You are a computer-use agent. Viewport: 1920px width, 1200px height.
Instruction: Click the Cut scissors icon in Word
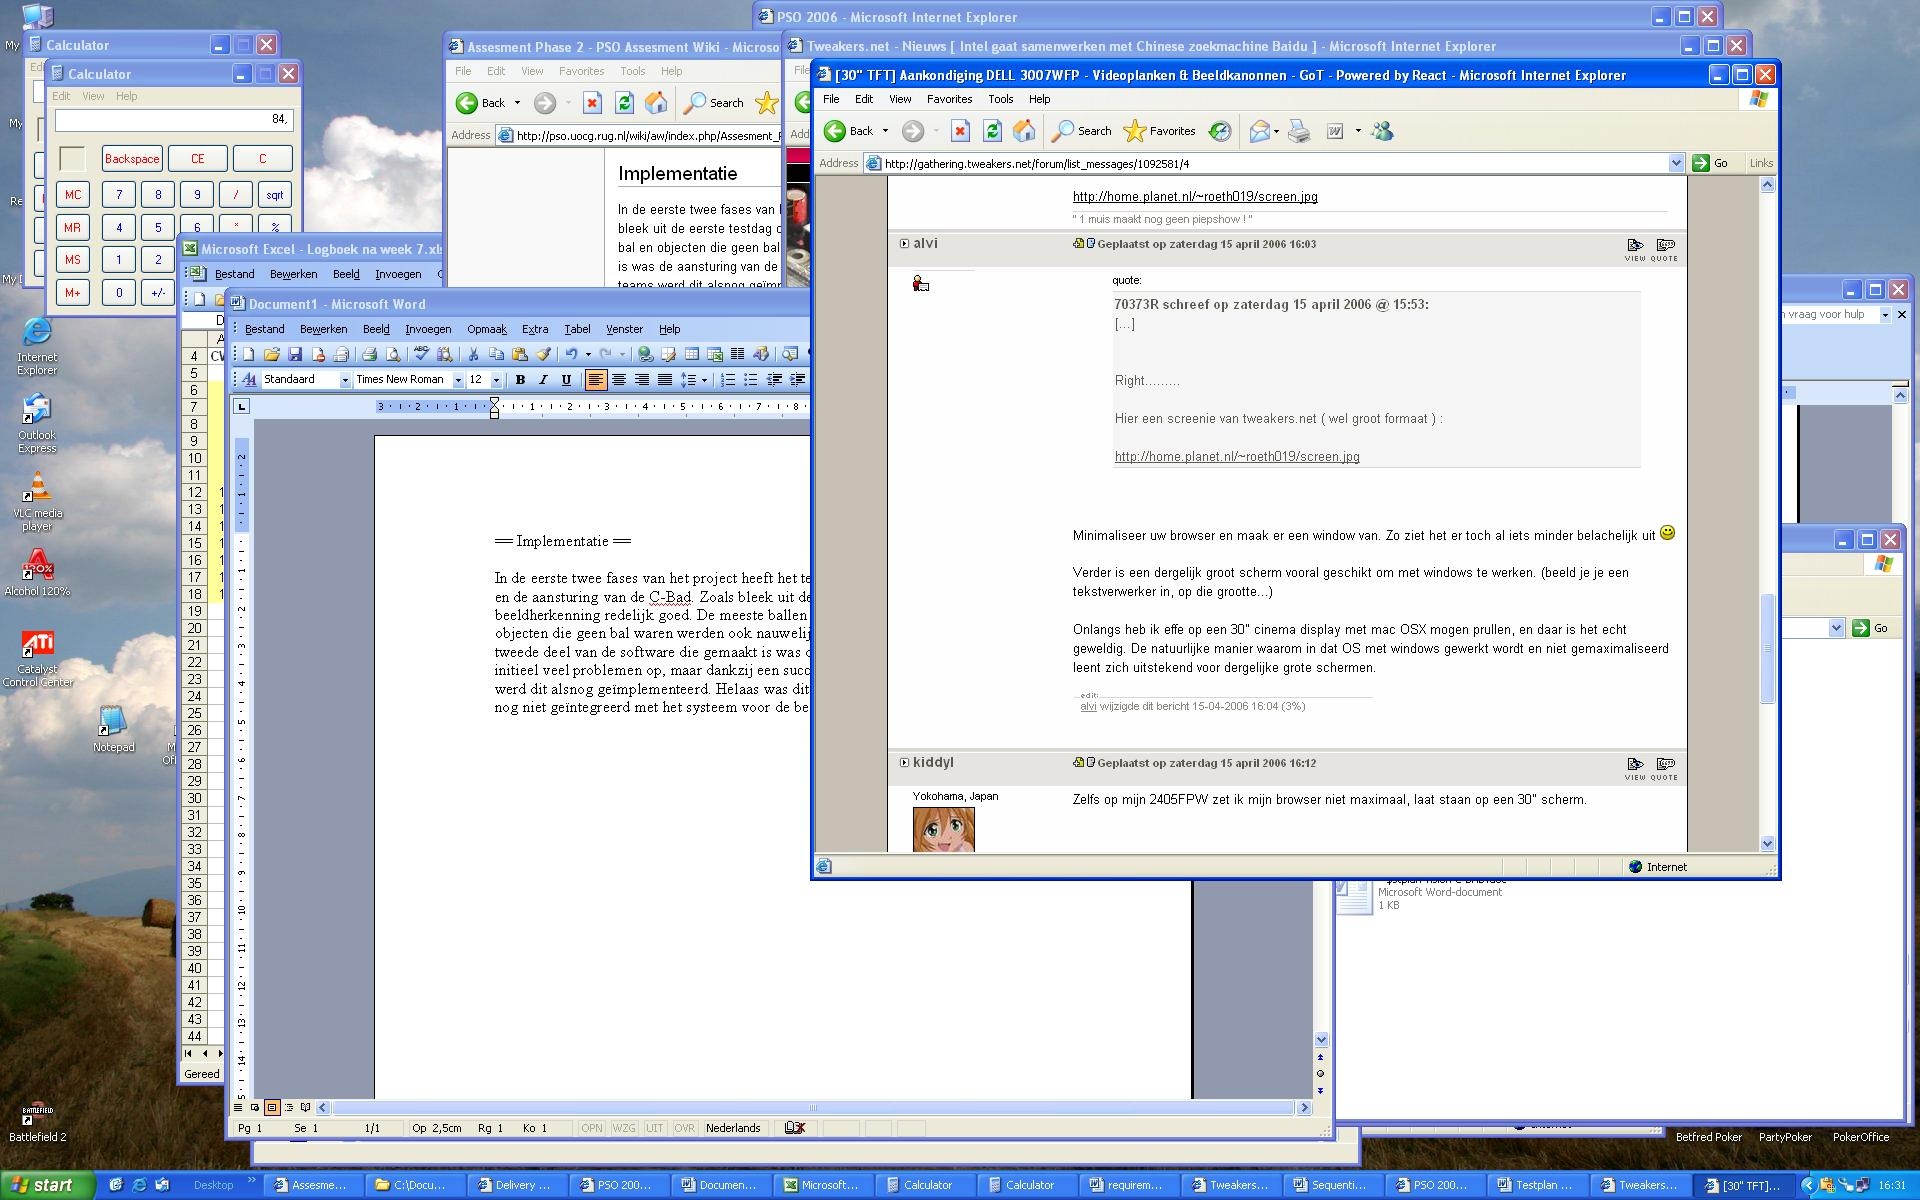pyautogui.click(x=473, y=354)
